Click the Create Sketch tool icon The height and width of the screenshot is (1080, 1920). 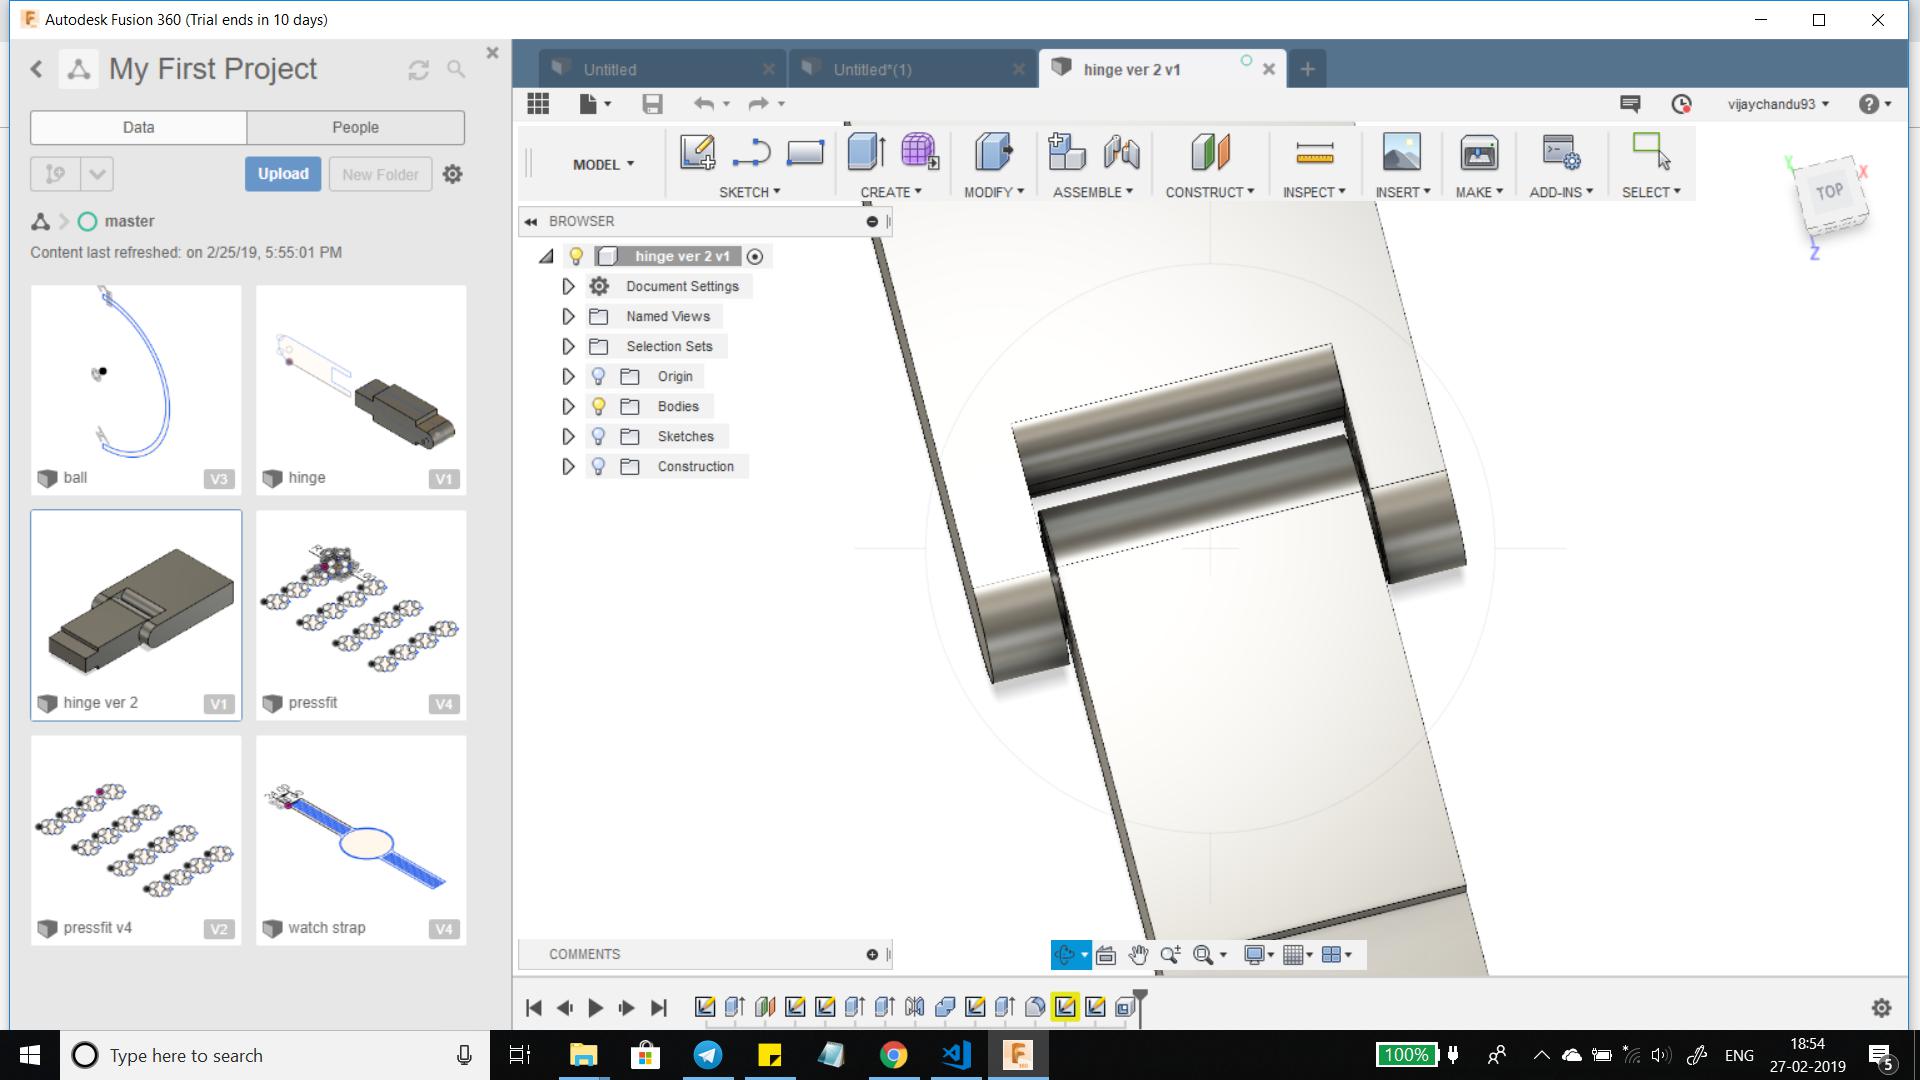(697, 152)
